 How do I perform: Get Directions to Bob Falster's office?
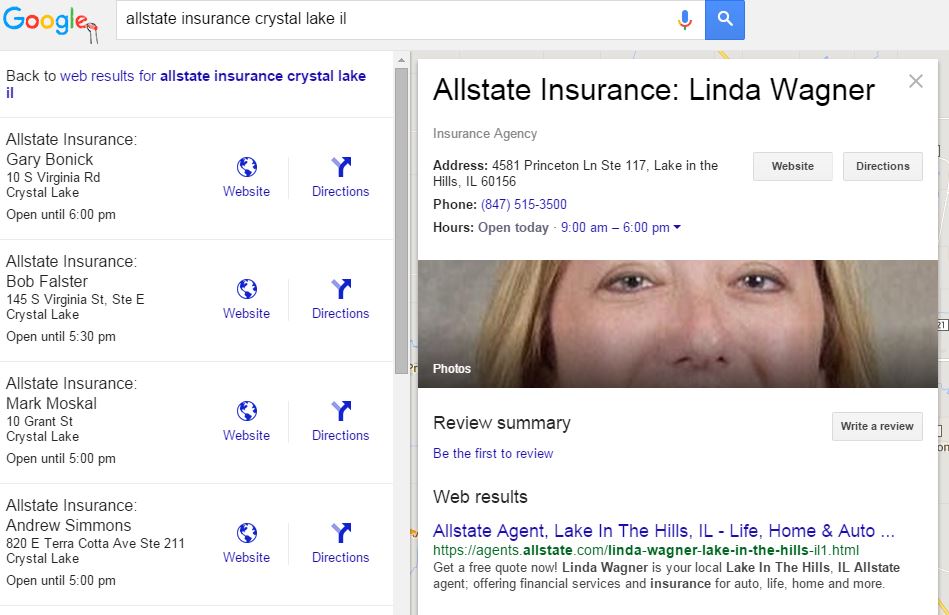[340, 290]
